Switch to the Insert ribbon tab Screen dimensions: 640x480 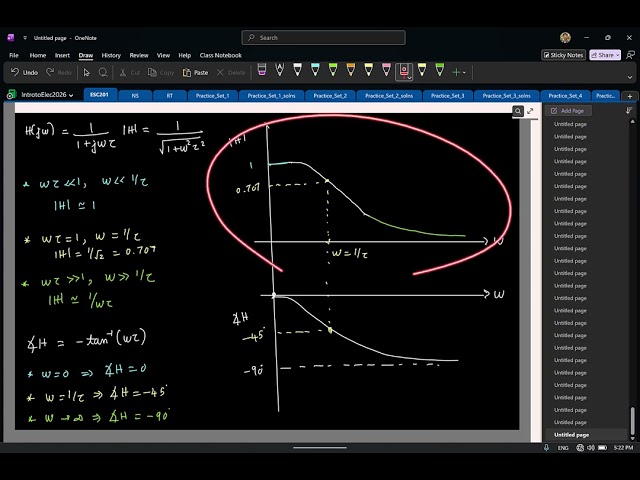click(62, 55)
